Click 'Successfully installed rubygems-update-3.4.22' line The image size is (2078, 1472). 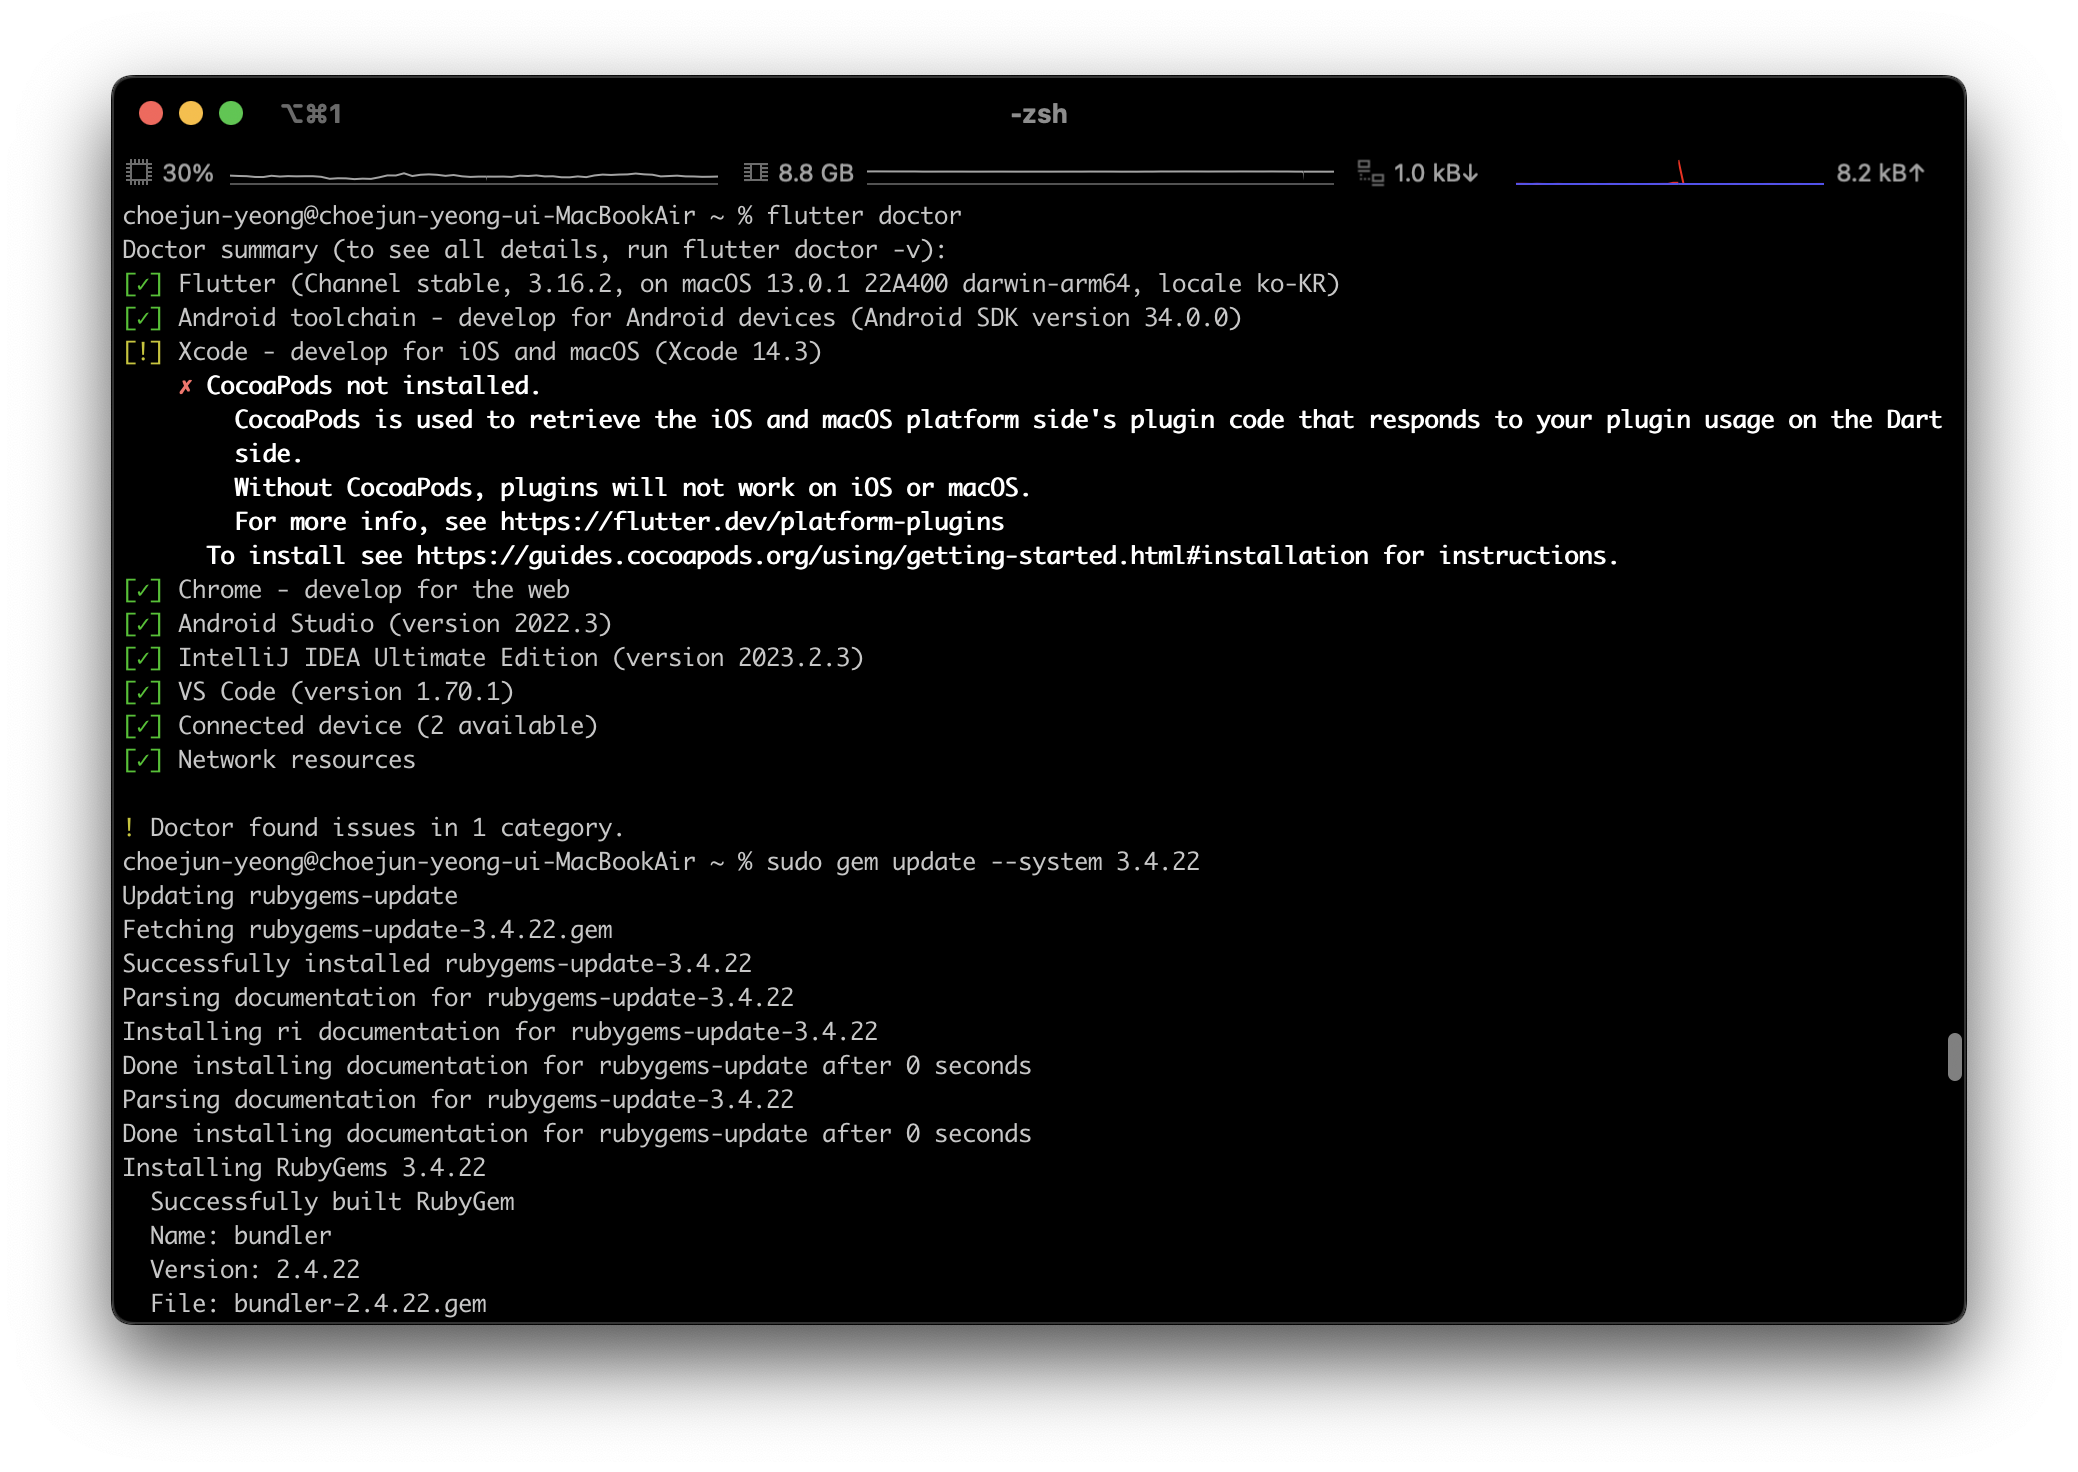[437, 963]
